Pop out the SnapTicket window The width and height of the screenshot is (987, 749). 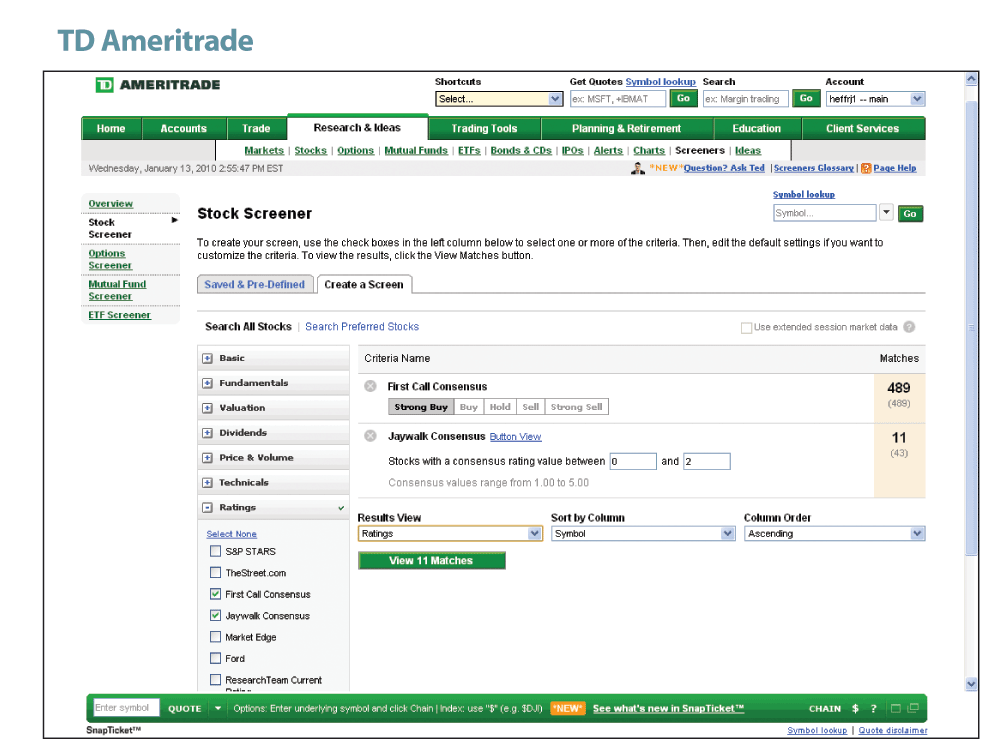(x=913, y=708)
